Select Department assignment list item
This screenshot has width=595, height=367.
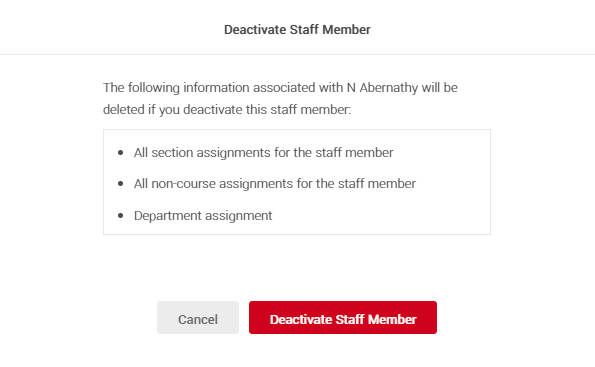pos(203,216)
